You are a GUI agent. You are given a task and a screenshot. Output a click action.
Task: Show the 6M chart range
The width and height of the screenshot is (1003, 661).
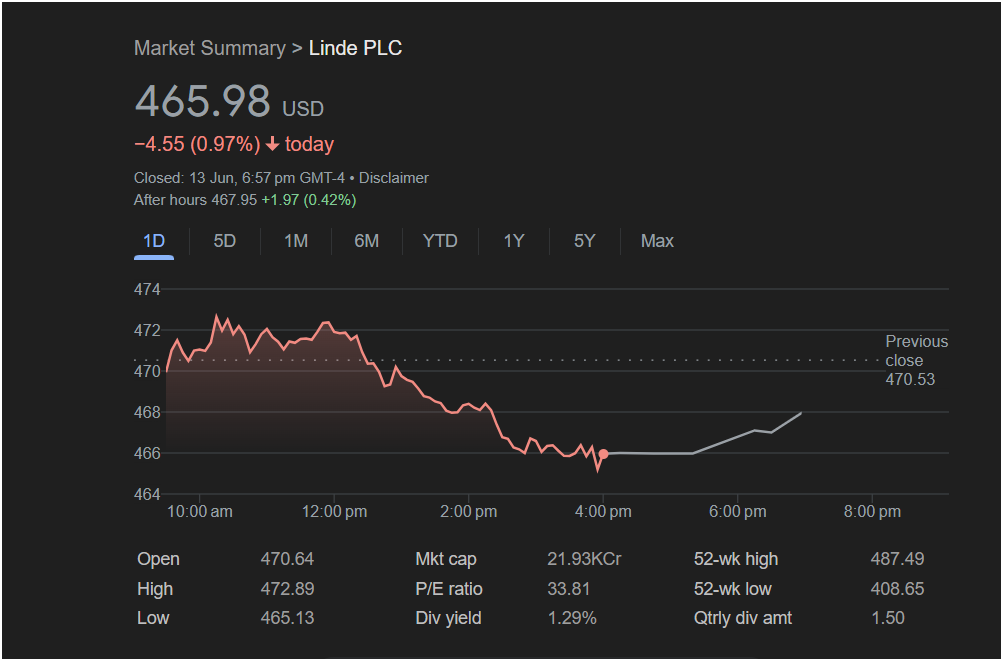tap(367, 241)
